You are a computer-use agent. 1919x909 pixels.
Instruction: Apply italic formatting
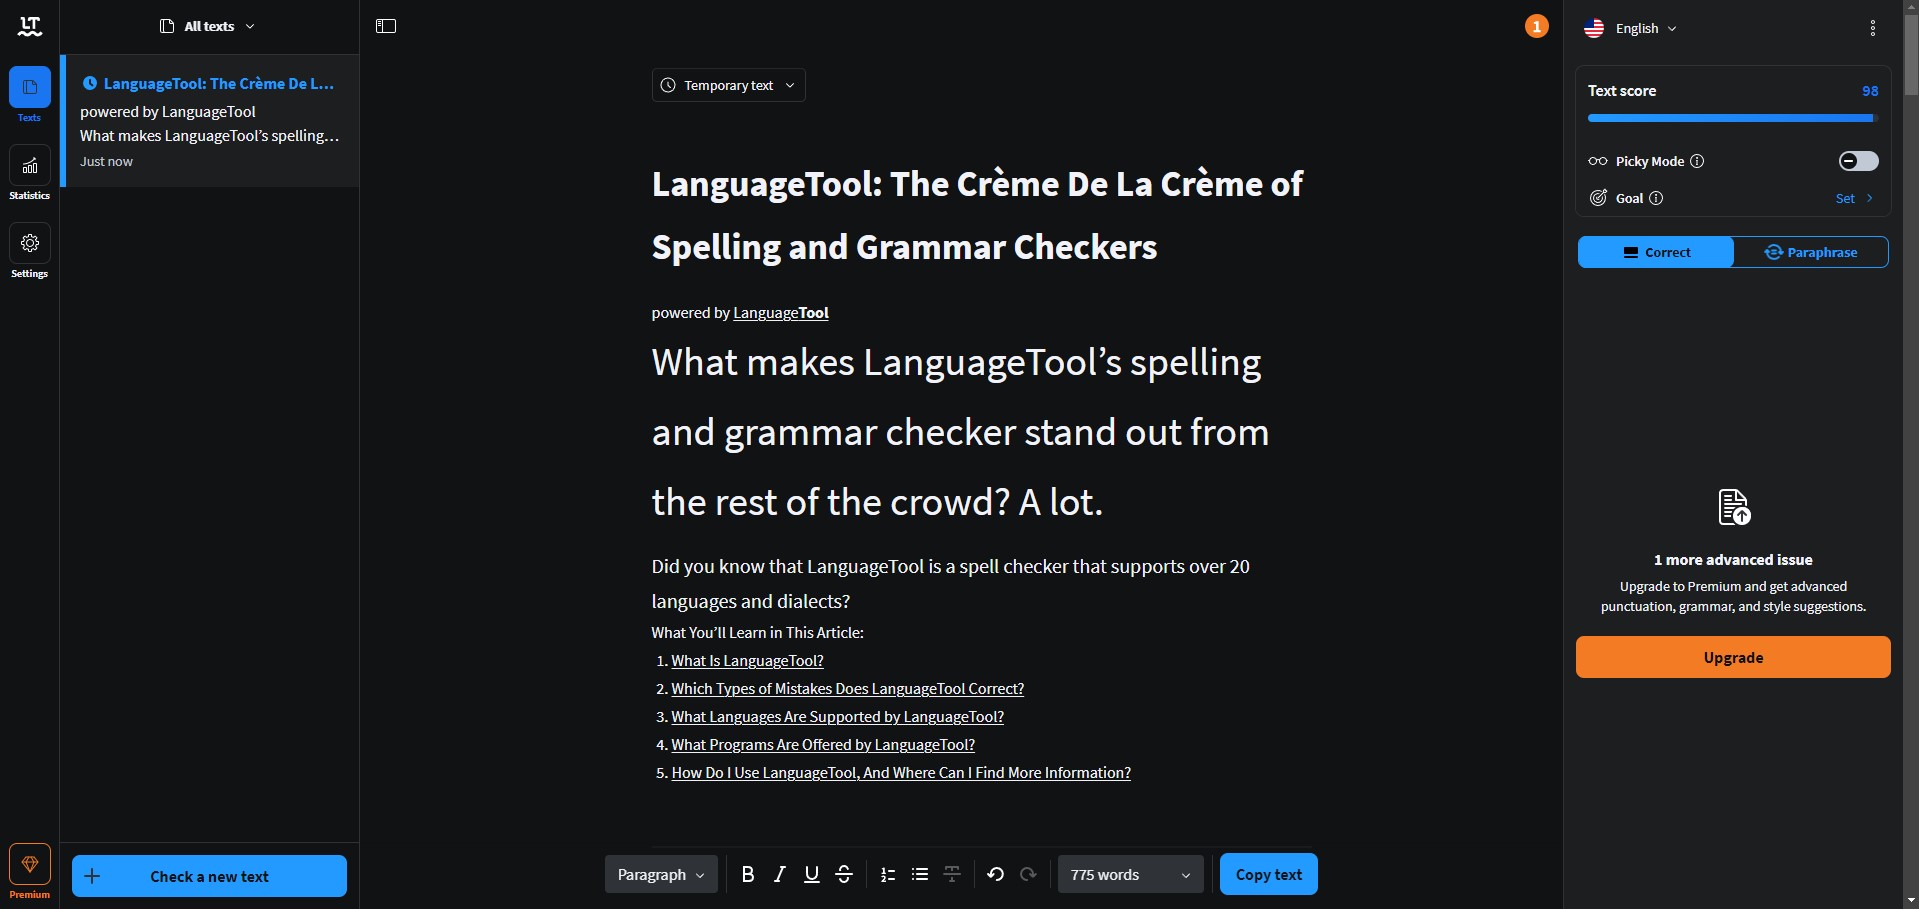tap(780, 875)
